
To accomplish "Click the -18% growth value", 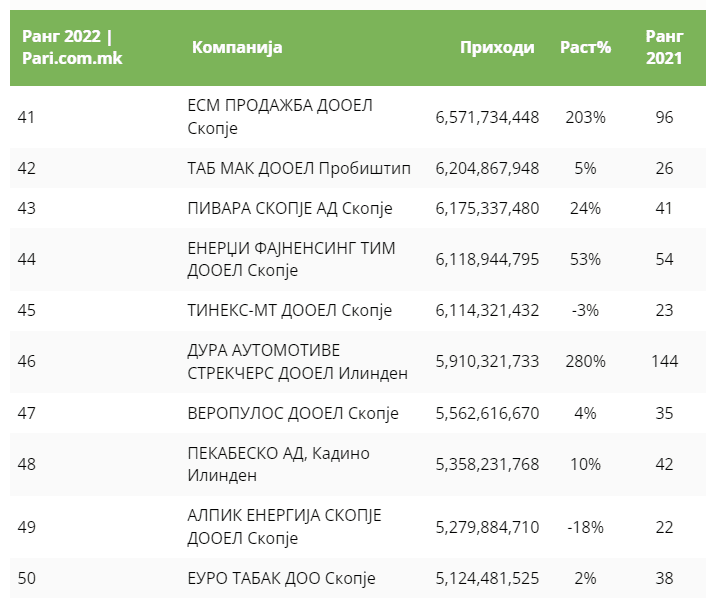I will click(x=585, y=526).
